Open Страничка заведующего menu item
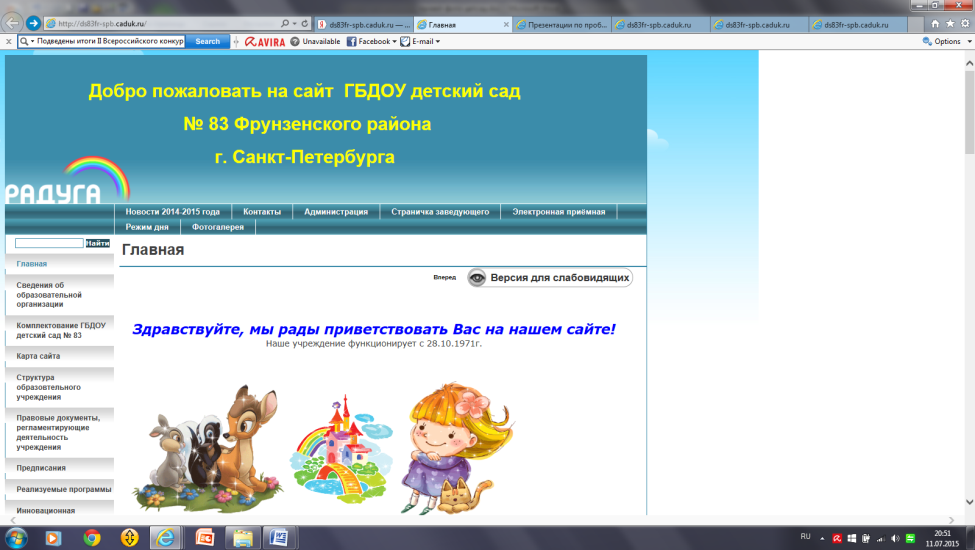Screen dimensions: 975x550 click(x=440, y=212)
